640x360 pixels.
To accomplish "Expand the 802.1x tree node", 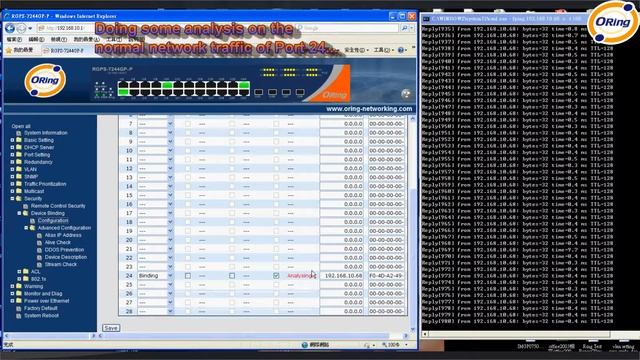I will point(19,279).
